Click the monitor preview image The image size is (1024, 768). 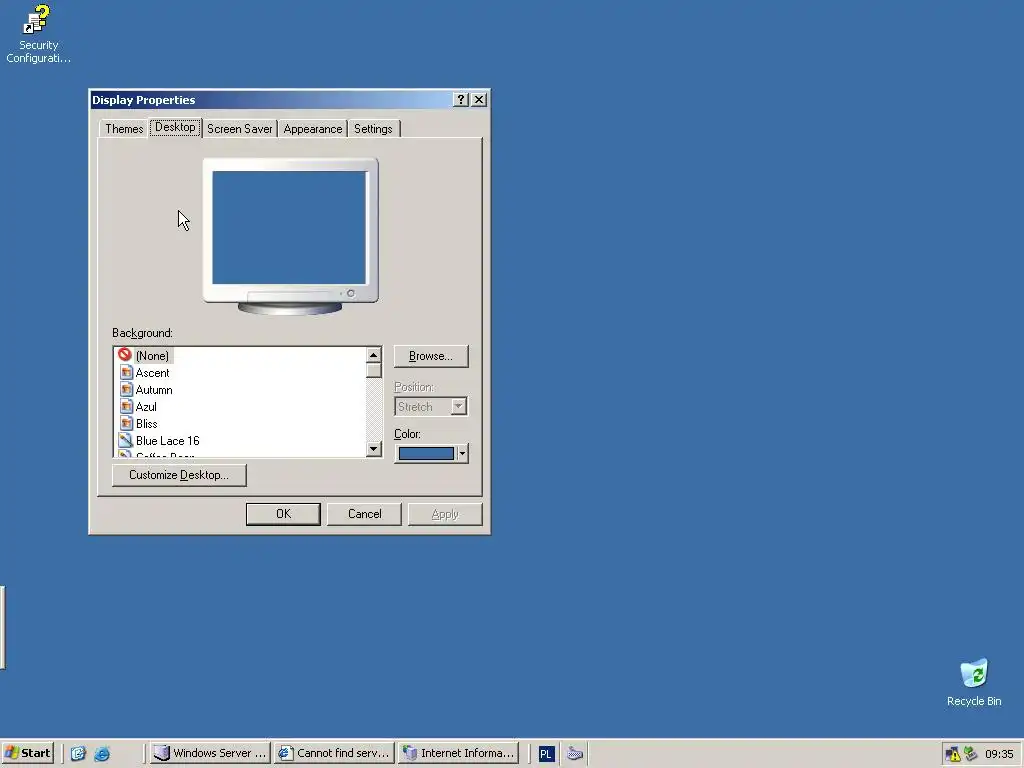tap(290, 236)
